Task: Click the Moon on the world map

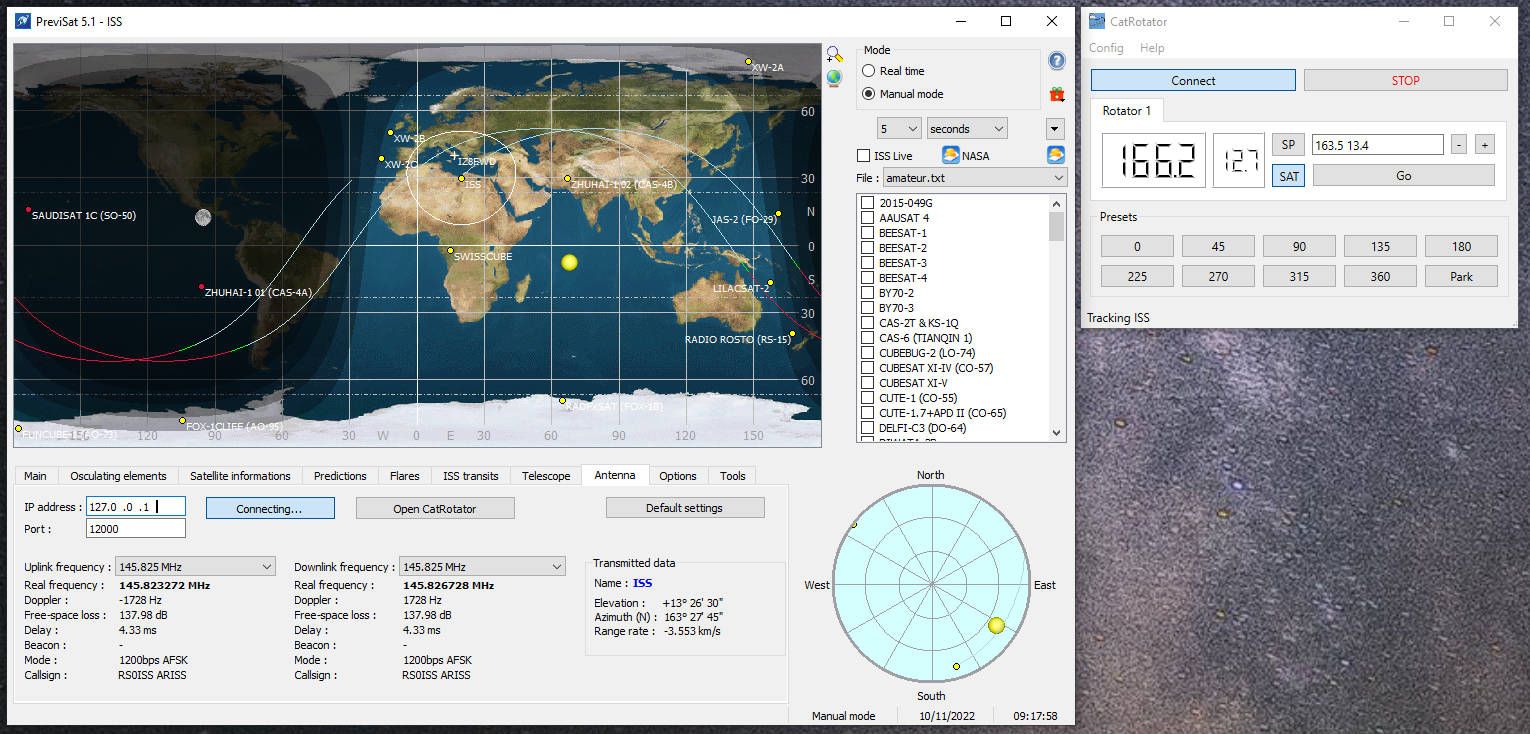Action: pos(203,217)
